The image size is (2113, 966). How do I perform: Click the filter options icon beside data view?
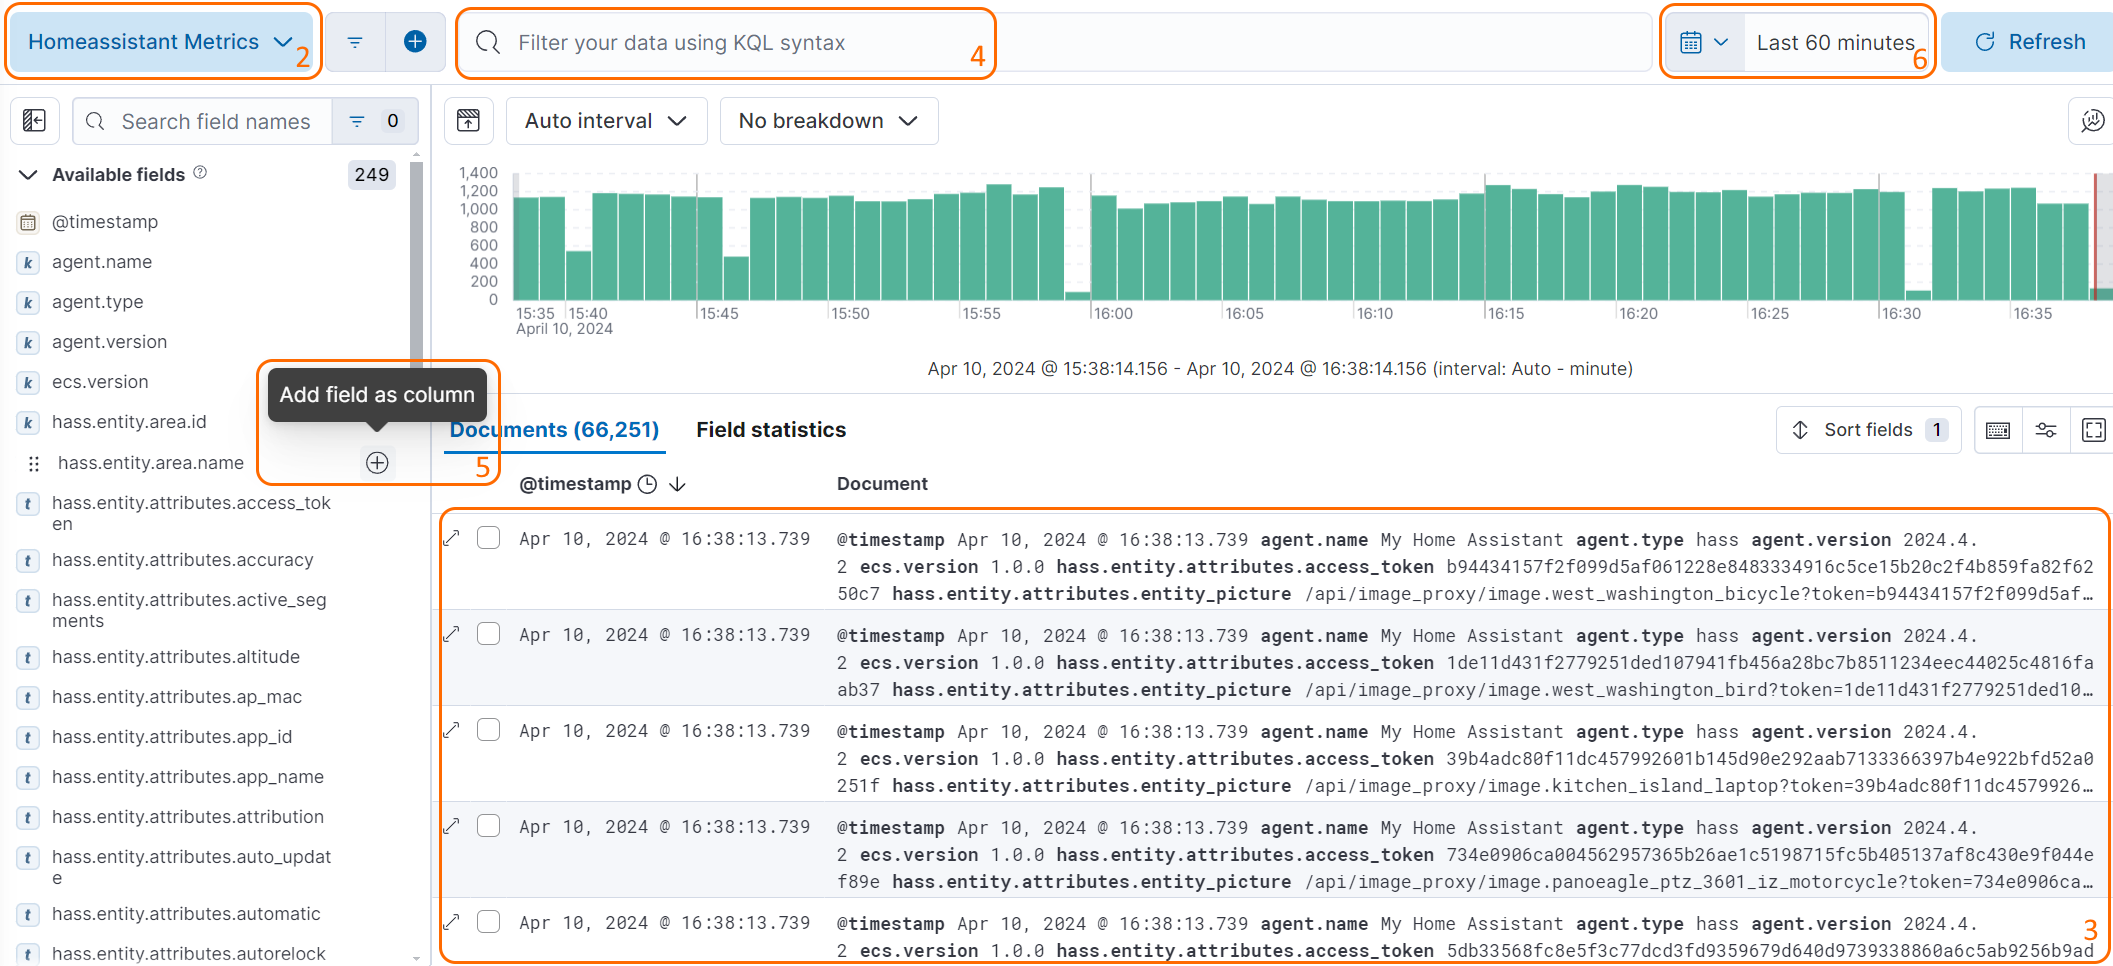pos(355,42)
